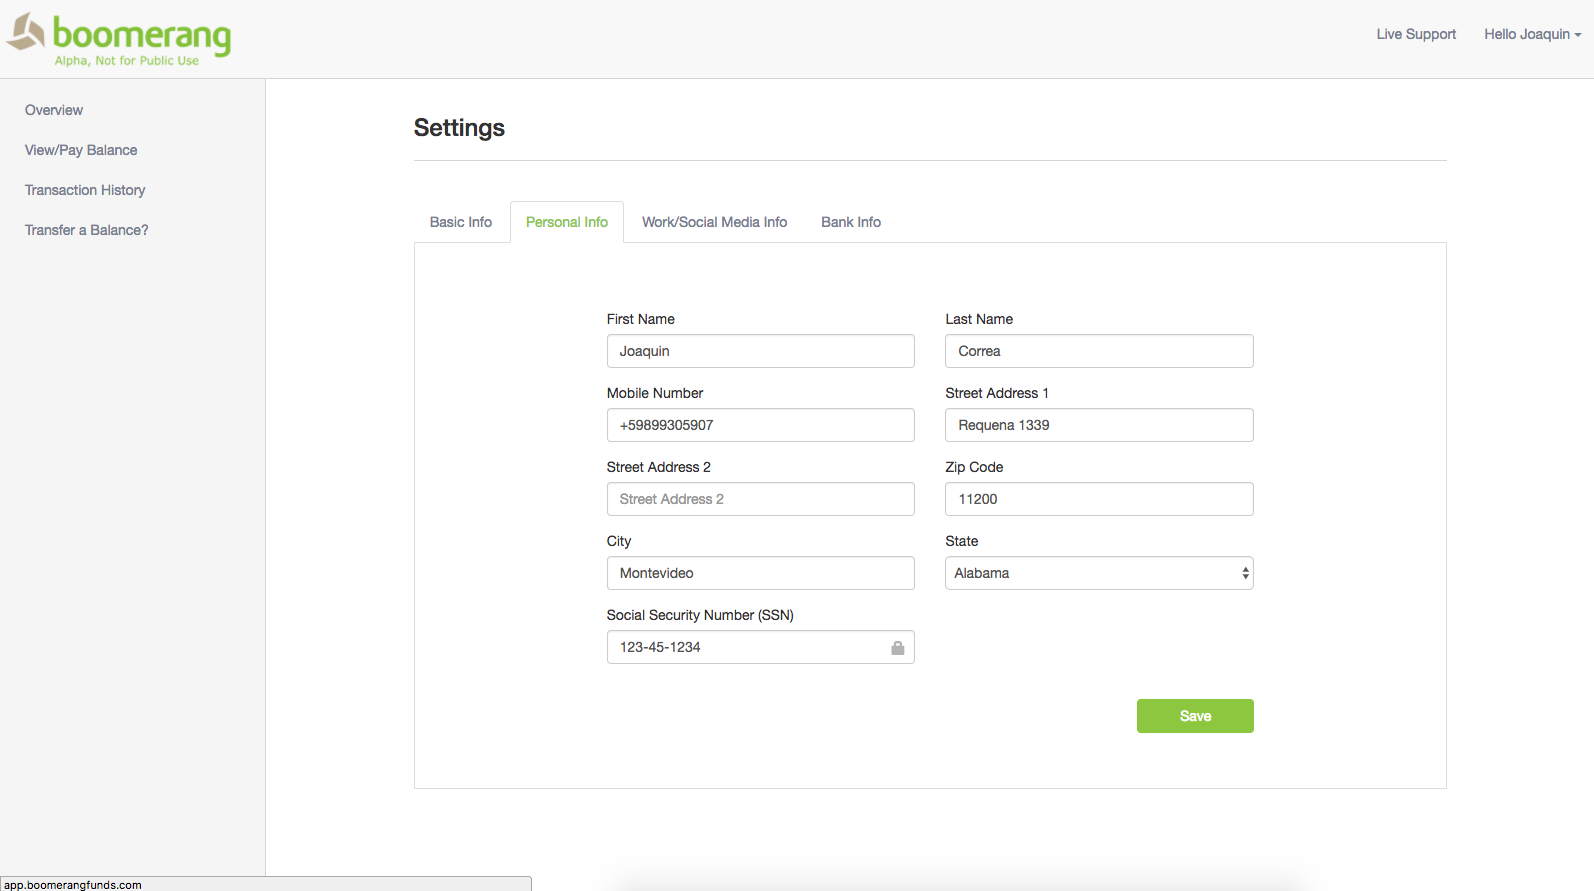Click Transfer a Balance? link
This screenshot has width=1594, height=891.
tap(87, 230)
